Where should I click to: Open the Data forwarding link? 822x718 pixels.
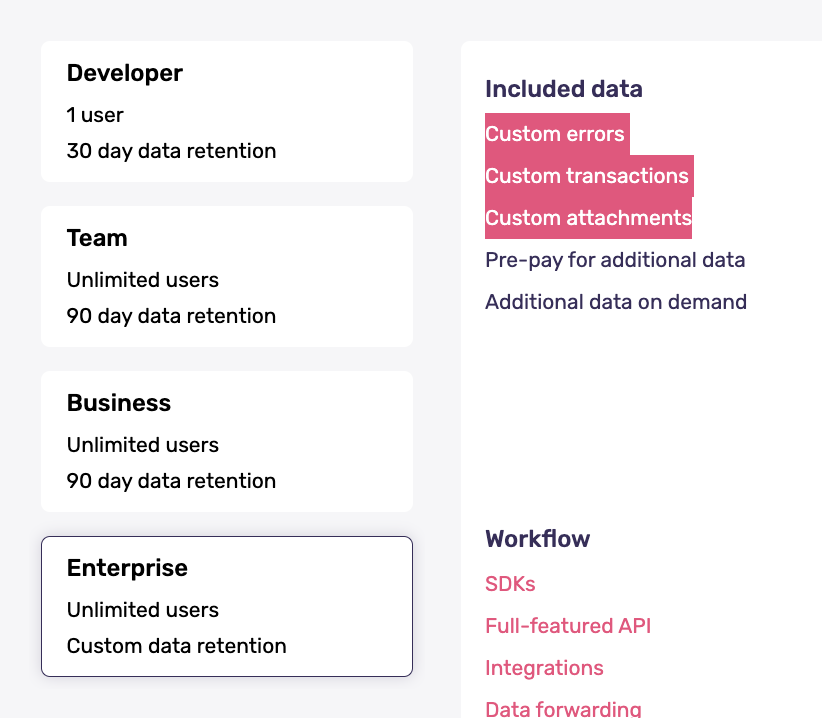pos(563,709)
